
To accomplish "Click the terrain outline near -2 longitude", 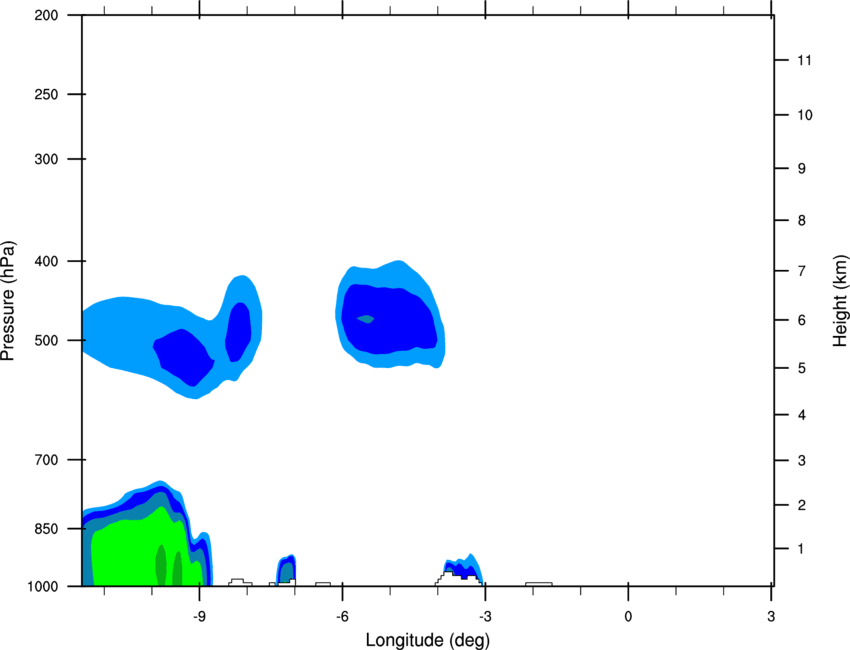I will [x=538, y=584].
